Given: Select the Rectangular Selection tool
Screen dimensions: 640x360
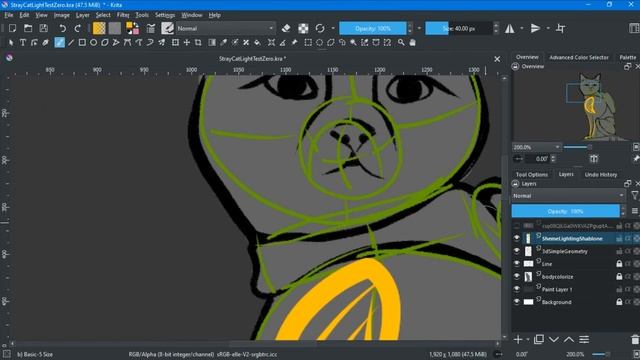Looking at the screenshot, I should [x=308, y=42].
